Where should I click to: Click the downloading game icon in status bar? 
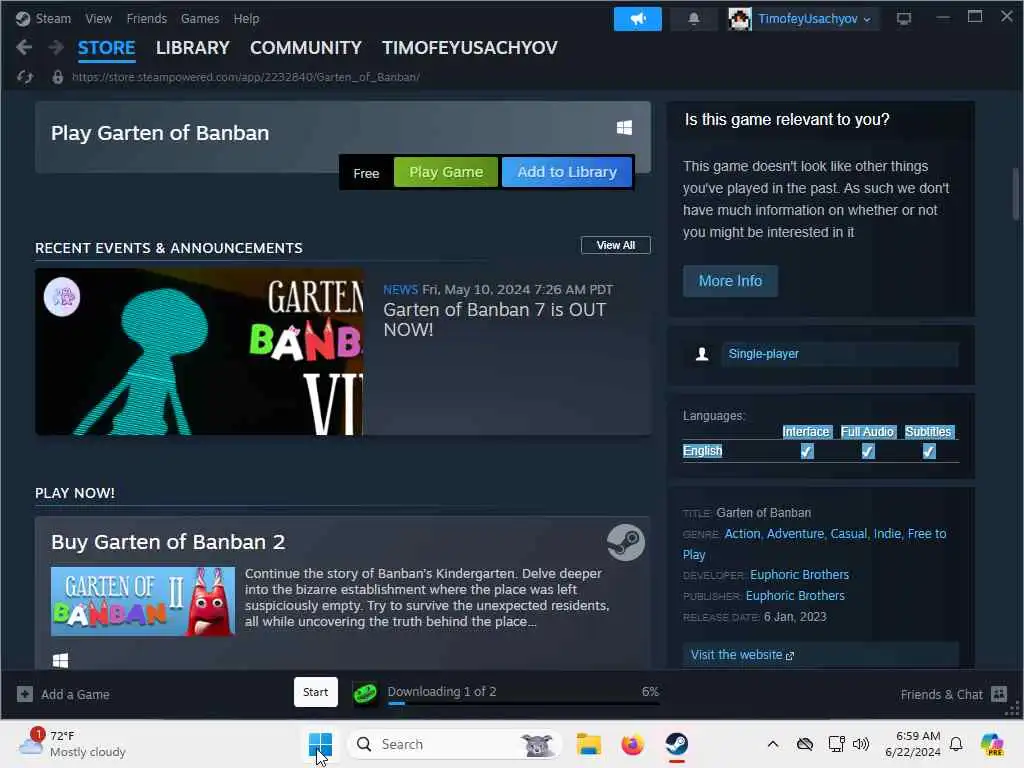[365, 693]
